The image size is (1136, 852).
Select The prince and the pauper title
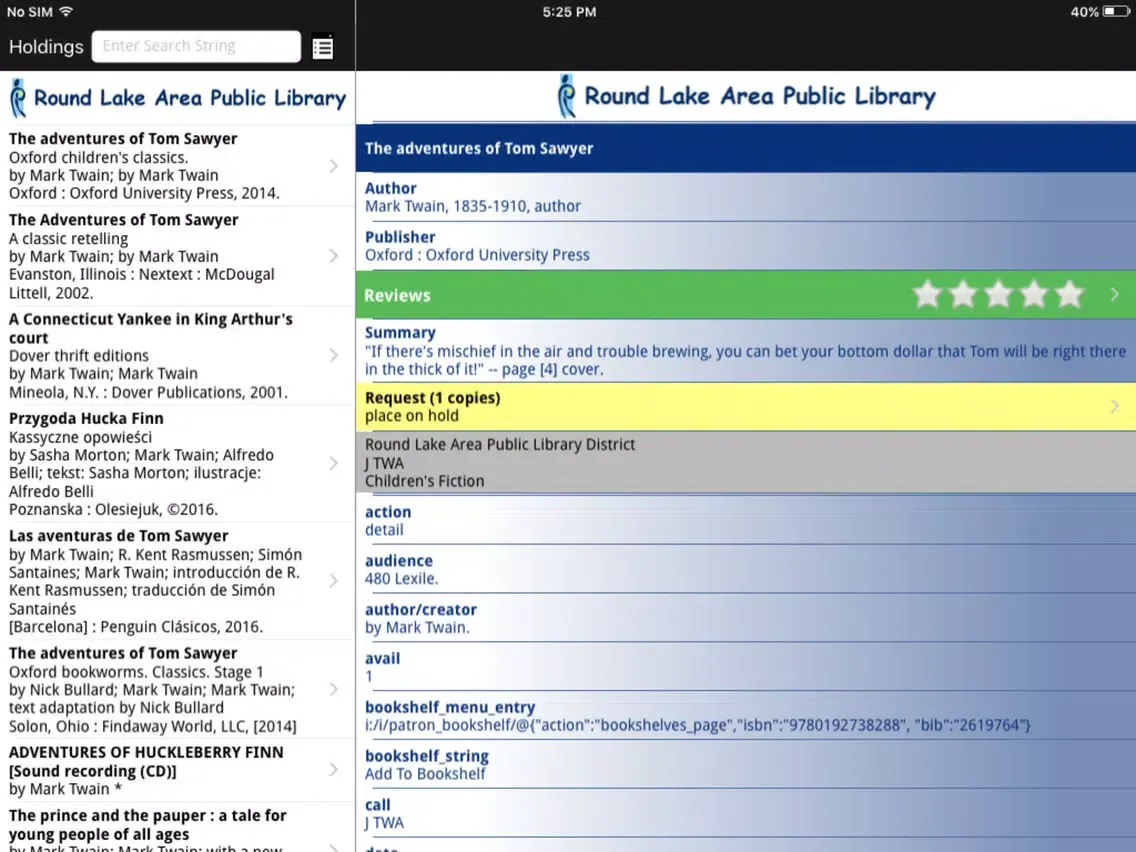click(148, 825)
